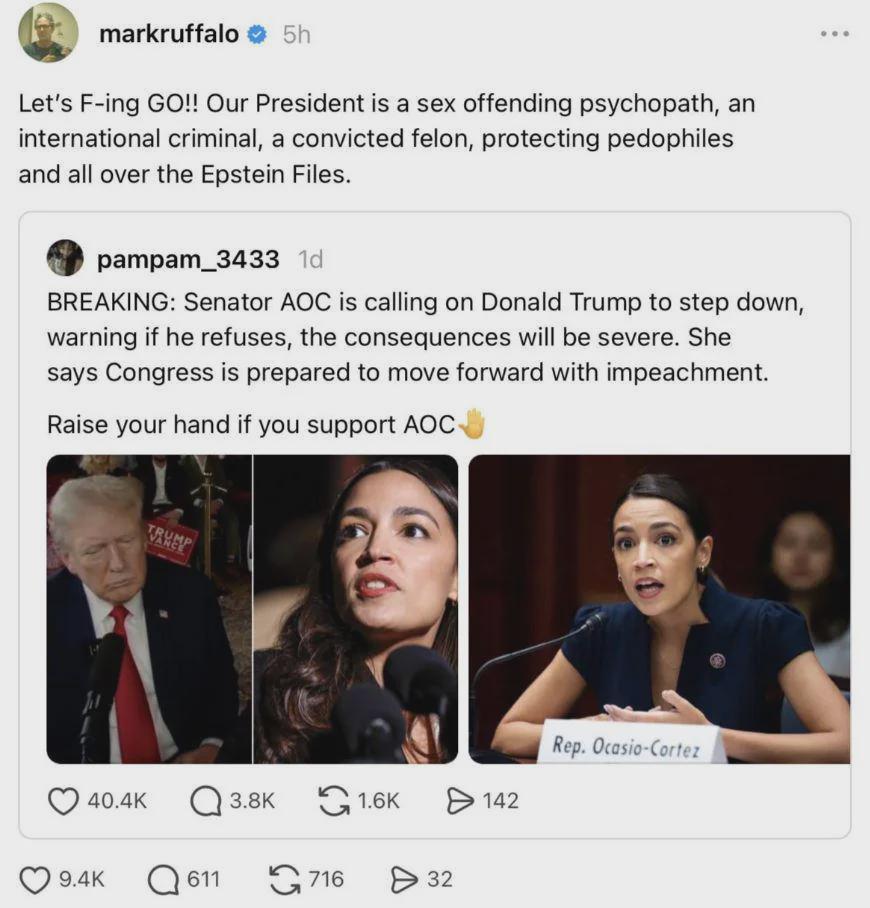This screenshot has width=870, height=908.
Task: Open comments on the quoted post (3.8K)
Action: (206, 800)
